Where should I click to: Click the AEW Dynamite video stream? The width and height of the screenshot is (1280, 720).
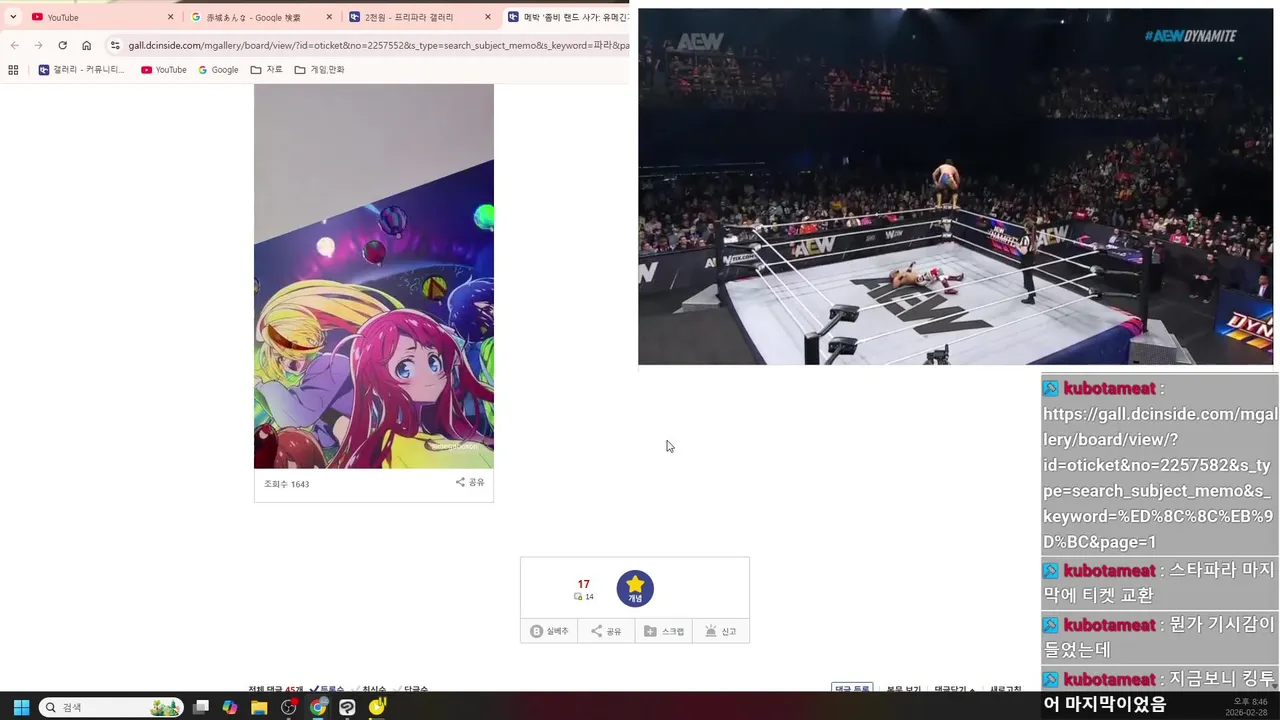tap(956, 187)
